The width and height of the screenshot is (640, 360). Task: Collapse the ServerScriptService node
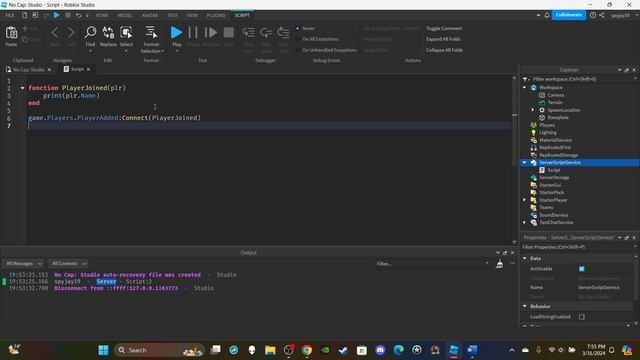(524, 162)
